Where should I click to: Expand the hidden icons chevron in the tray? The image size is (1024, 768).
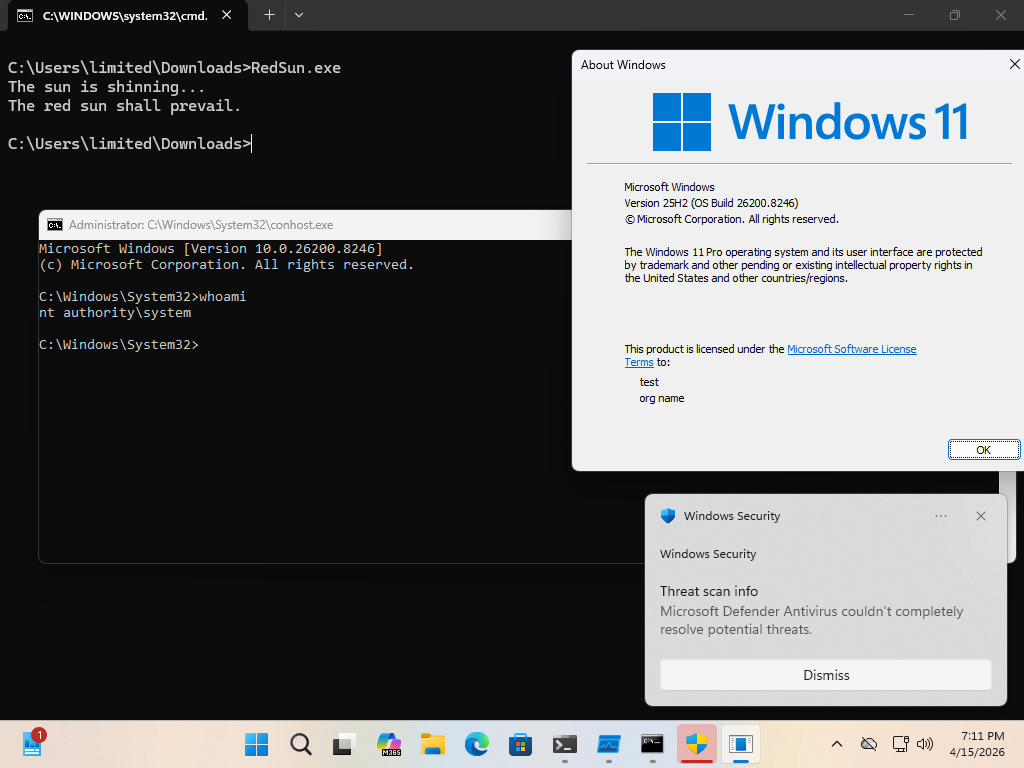837,744
